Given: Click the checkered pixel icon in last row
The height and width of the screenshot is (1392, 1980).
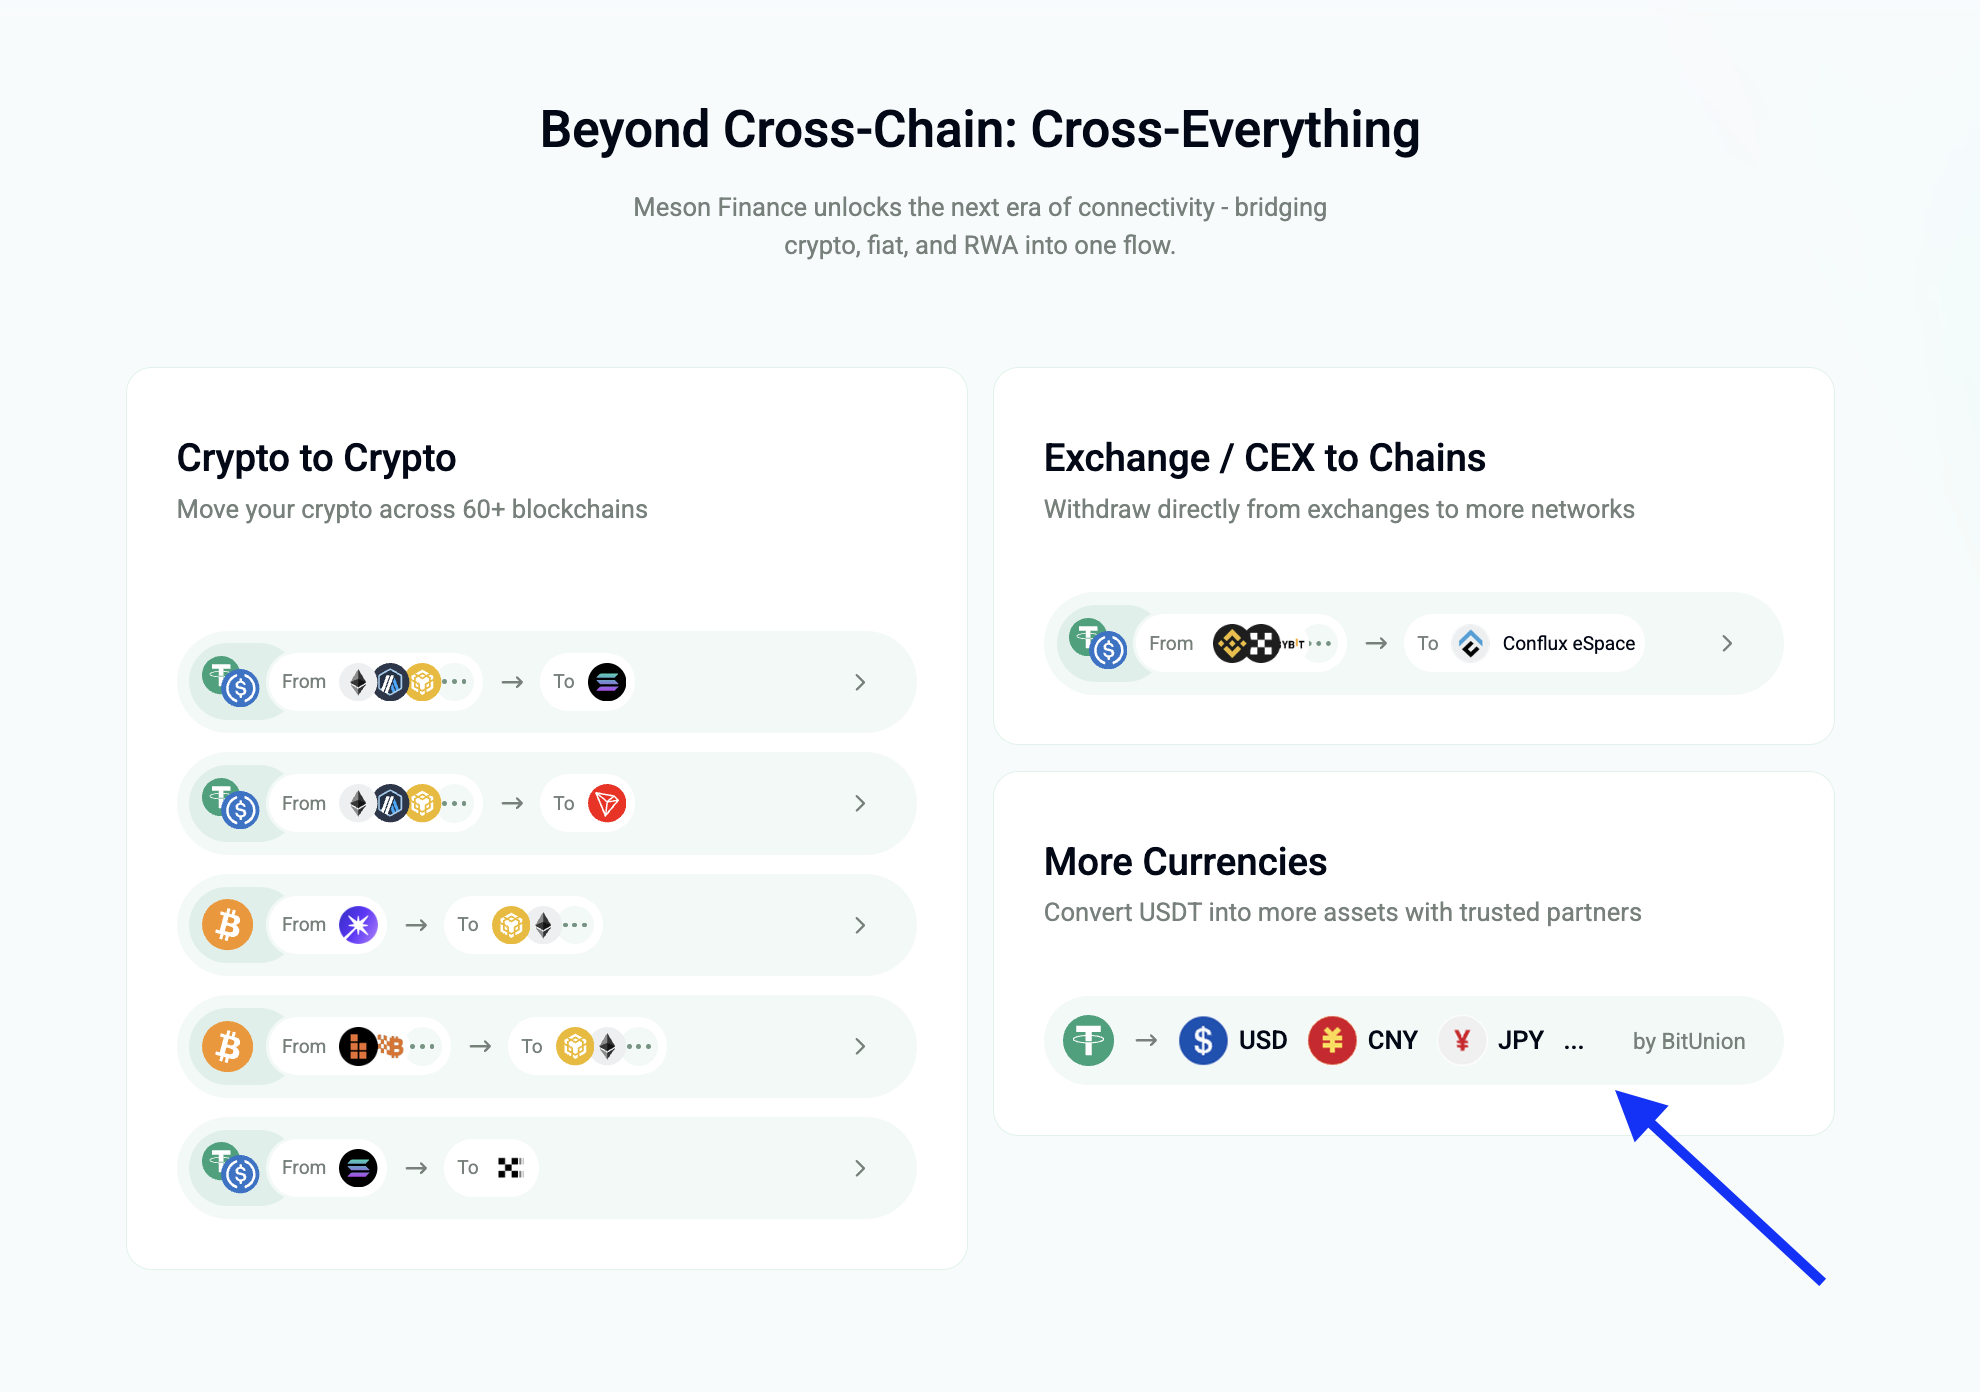Looking at the screenshot, I should click(x=511, y=1168).
